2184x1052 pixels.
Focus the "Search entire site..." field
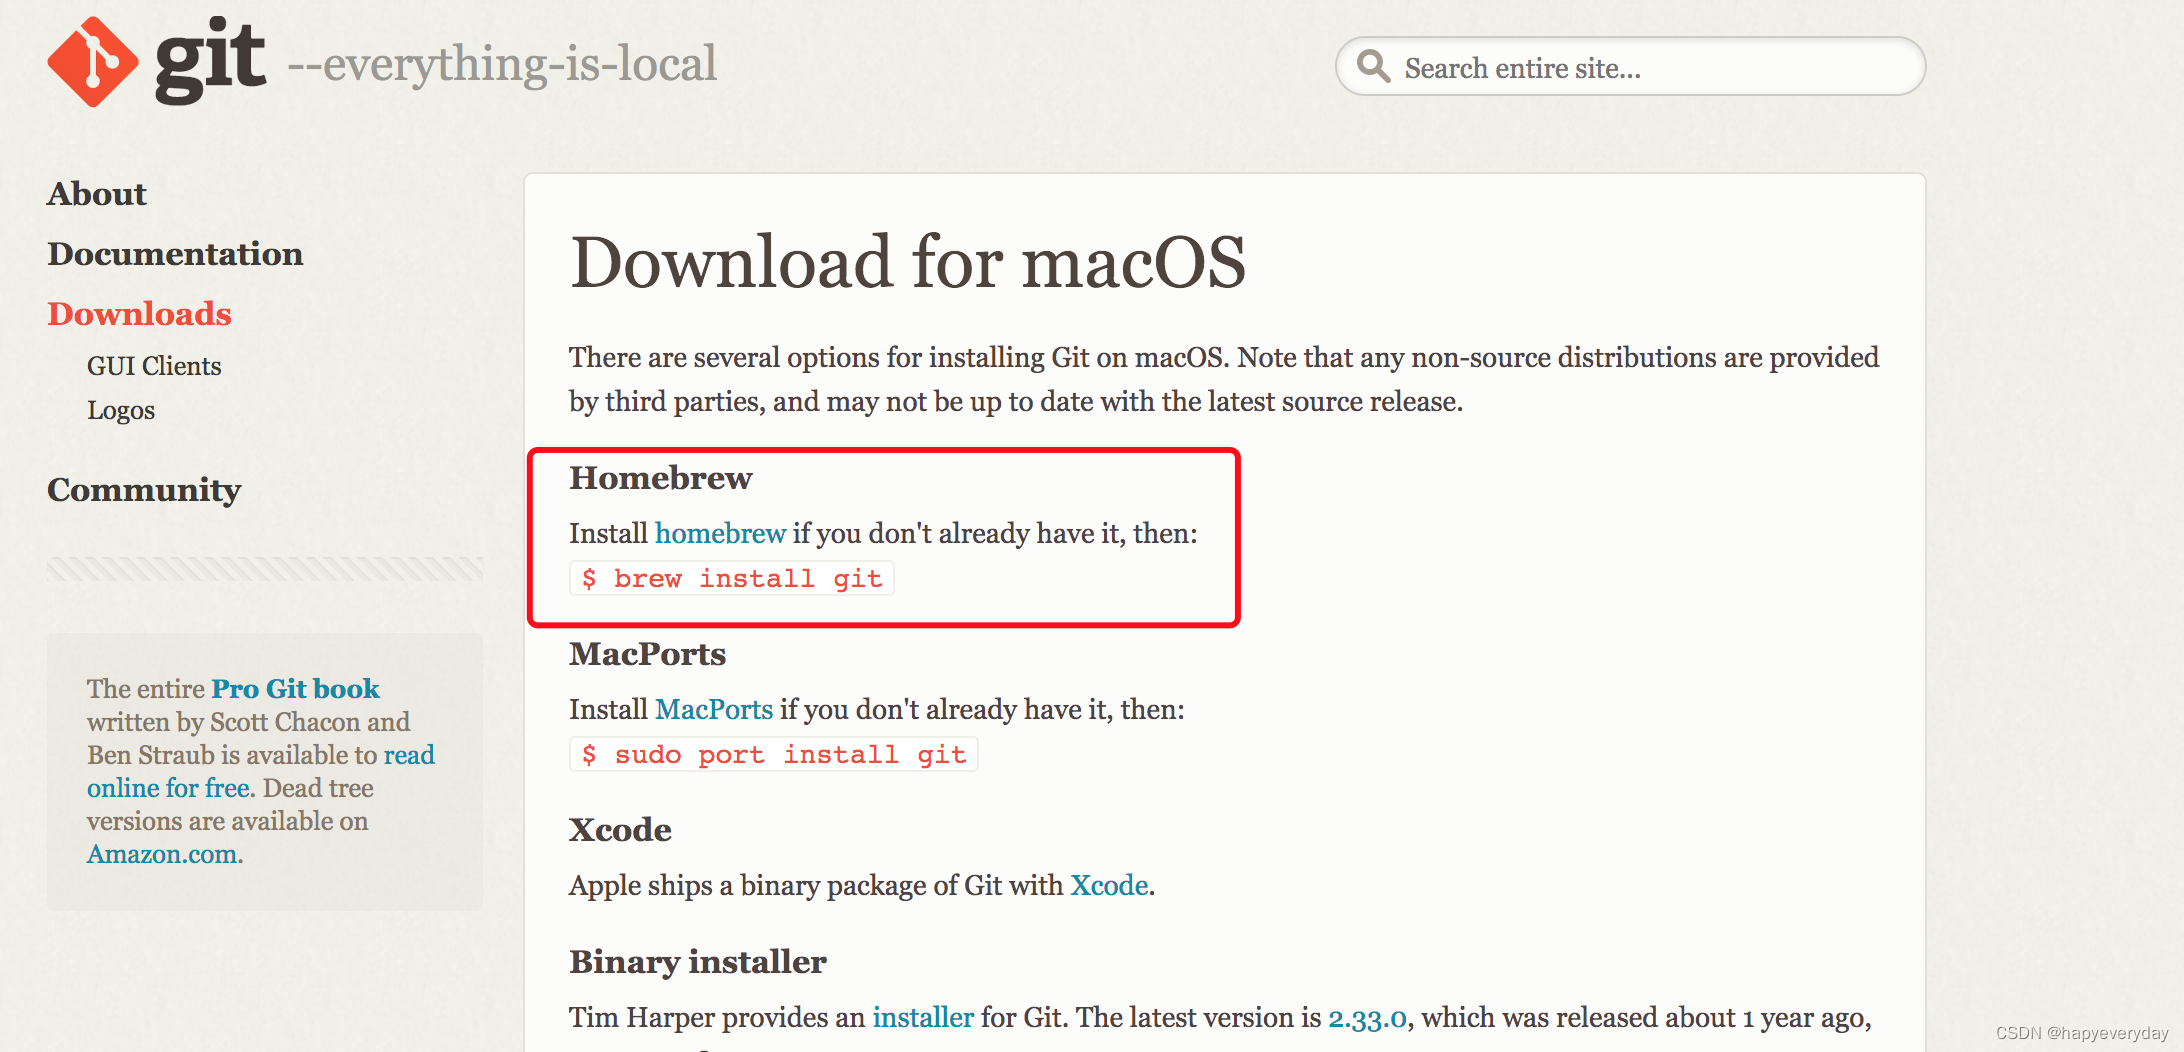click(1630, 67)
